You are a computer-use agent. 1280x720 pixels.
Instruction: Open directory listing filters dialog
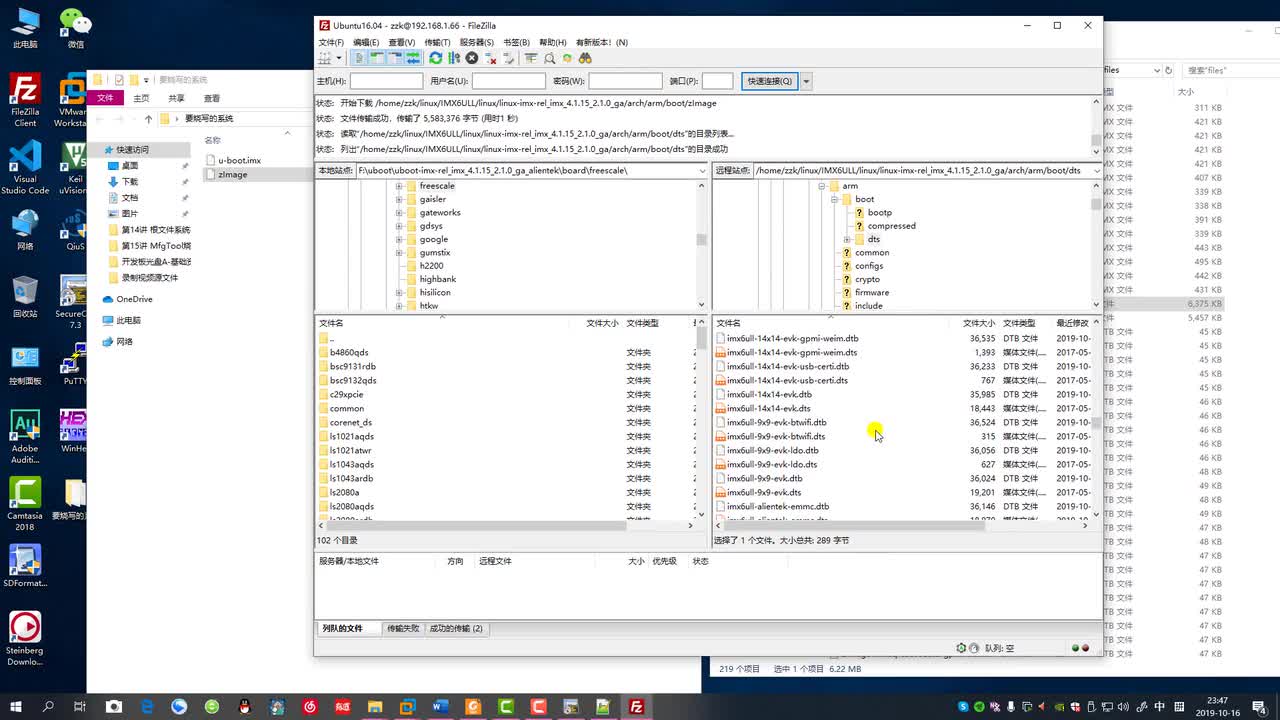pos(531,58)
